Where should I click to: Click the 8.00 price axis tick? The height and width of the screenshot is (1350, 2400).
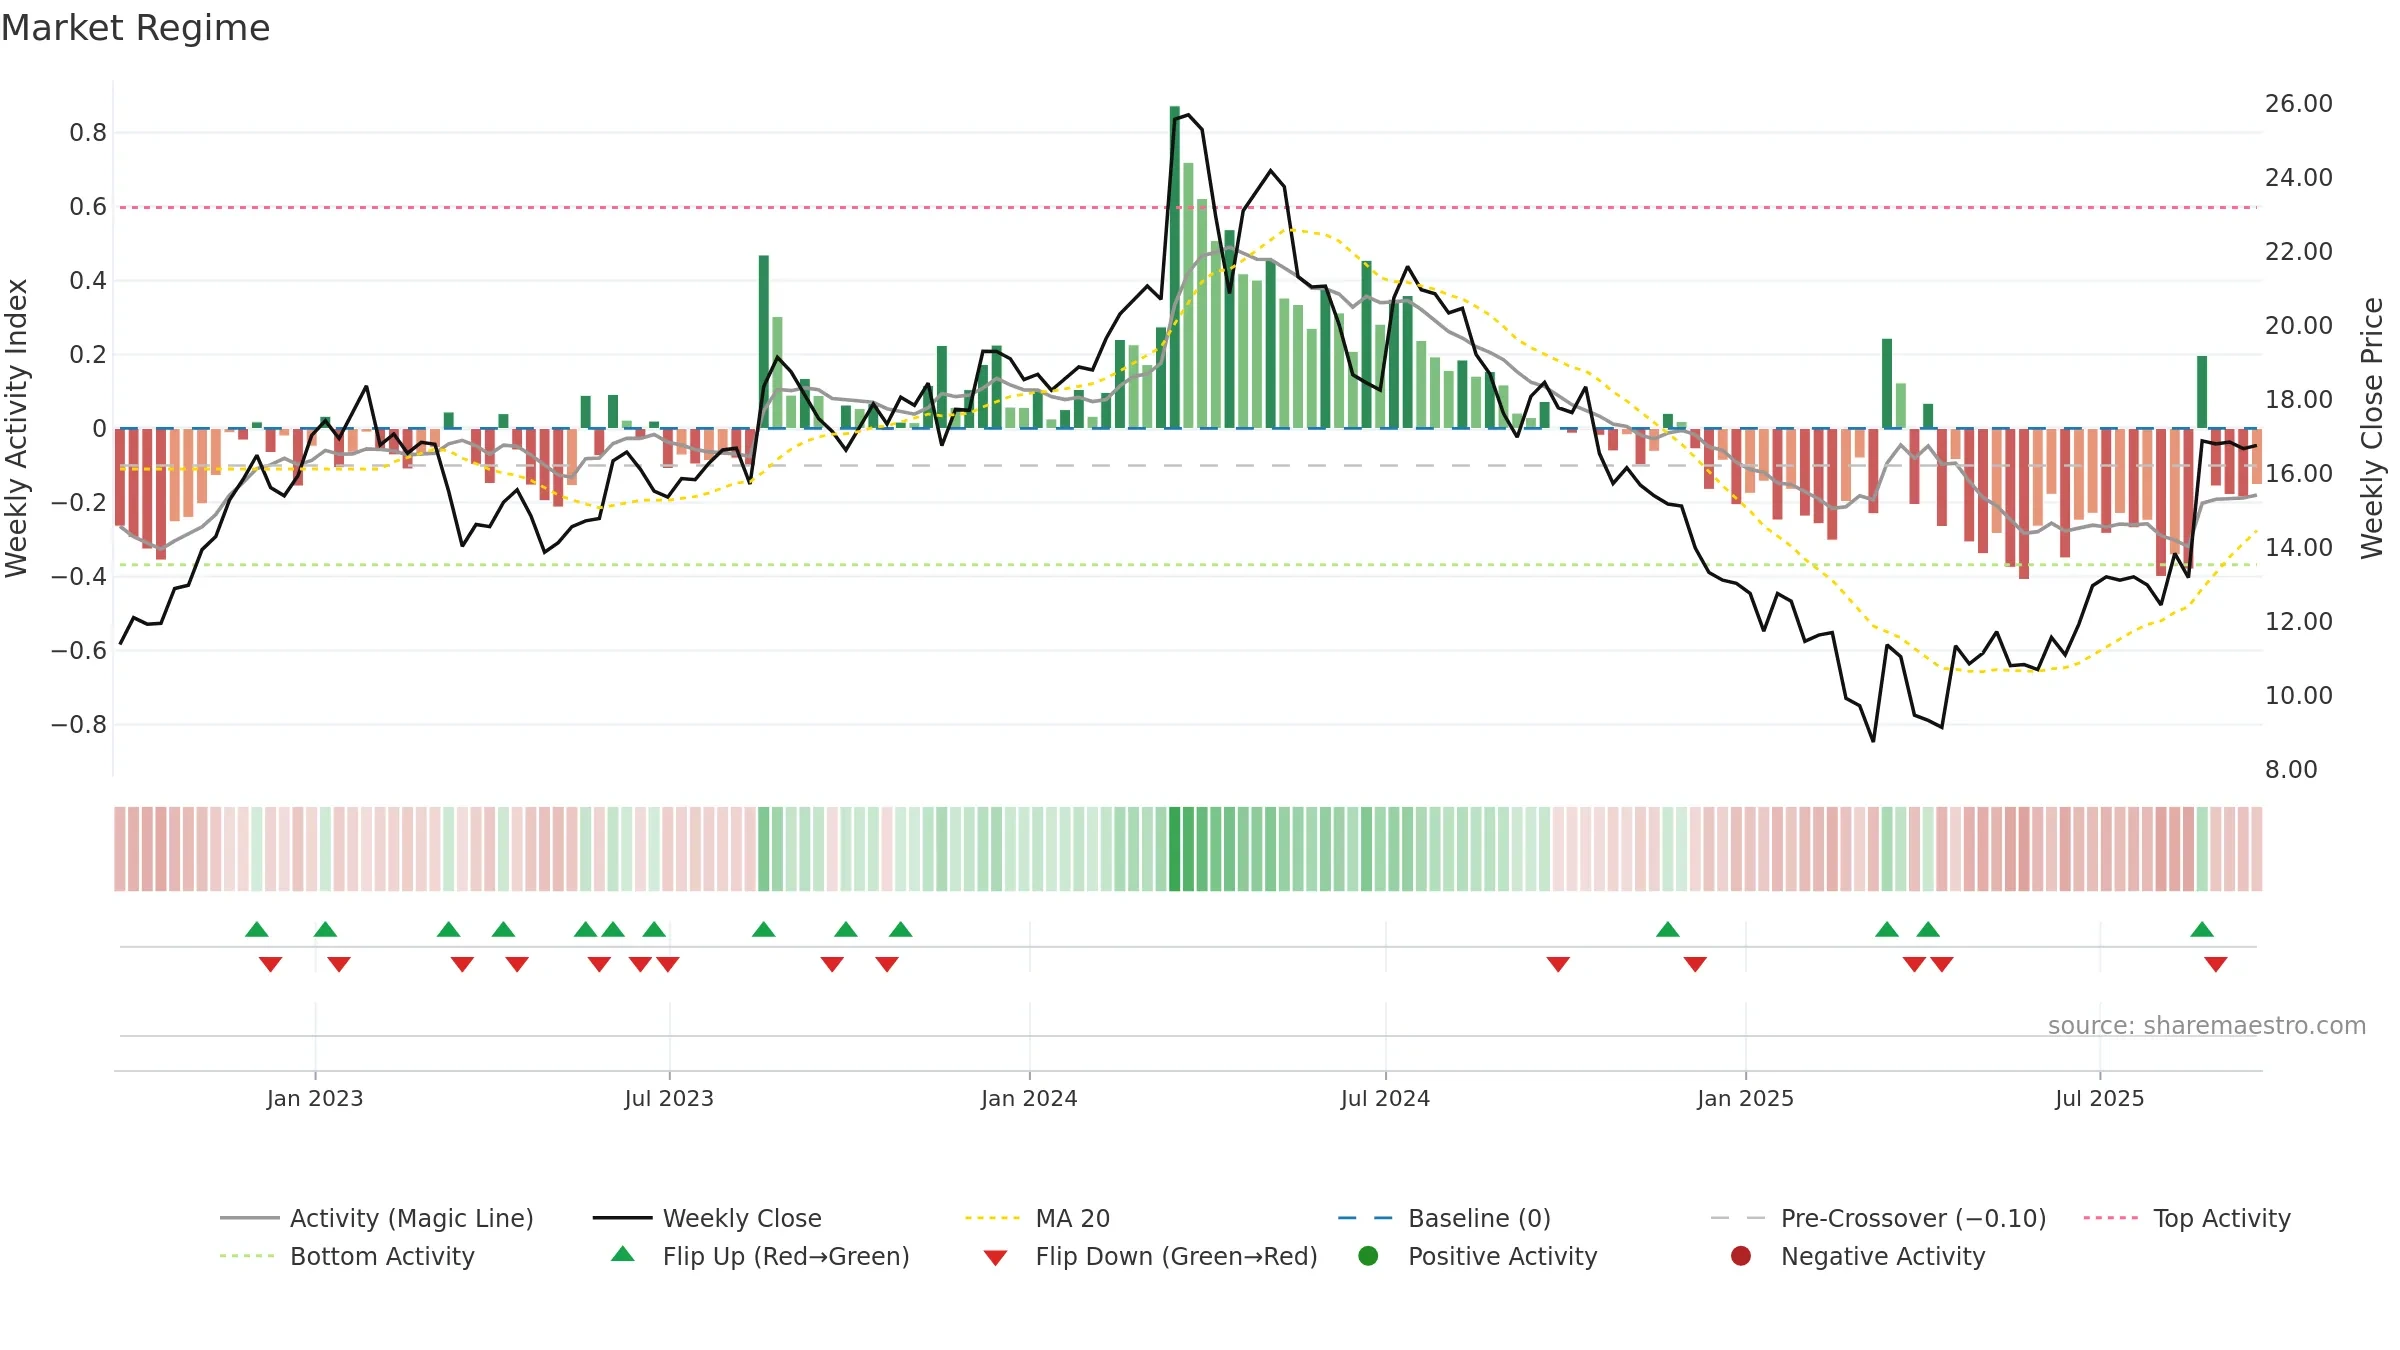[2291, 769]
